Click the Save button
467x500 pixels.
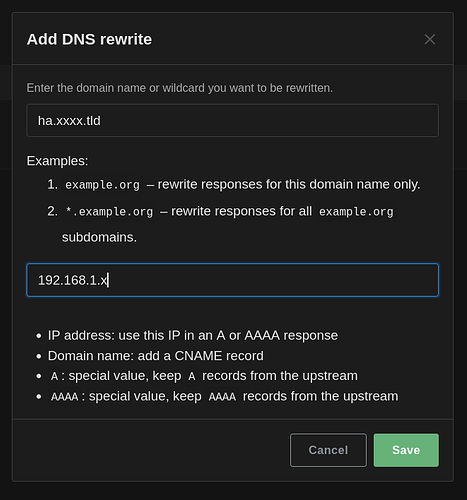(406, 450)
